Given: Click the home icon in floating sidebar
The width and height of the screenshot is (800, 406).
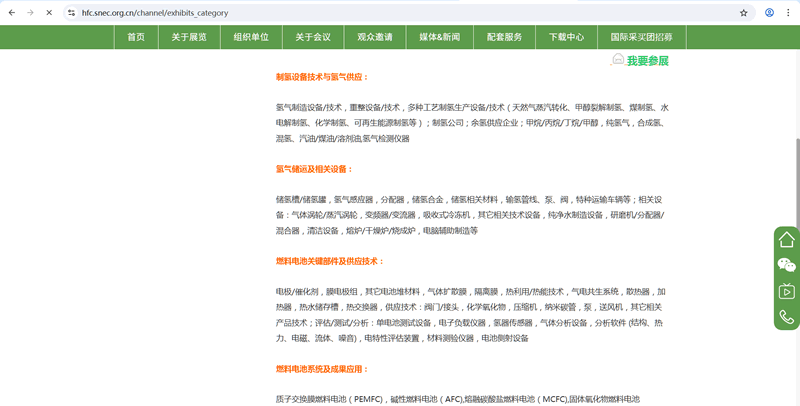Looking at the screenshot, I should (x=786, y=239).
